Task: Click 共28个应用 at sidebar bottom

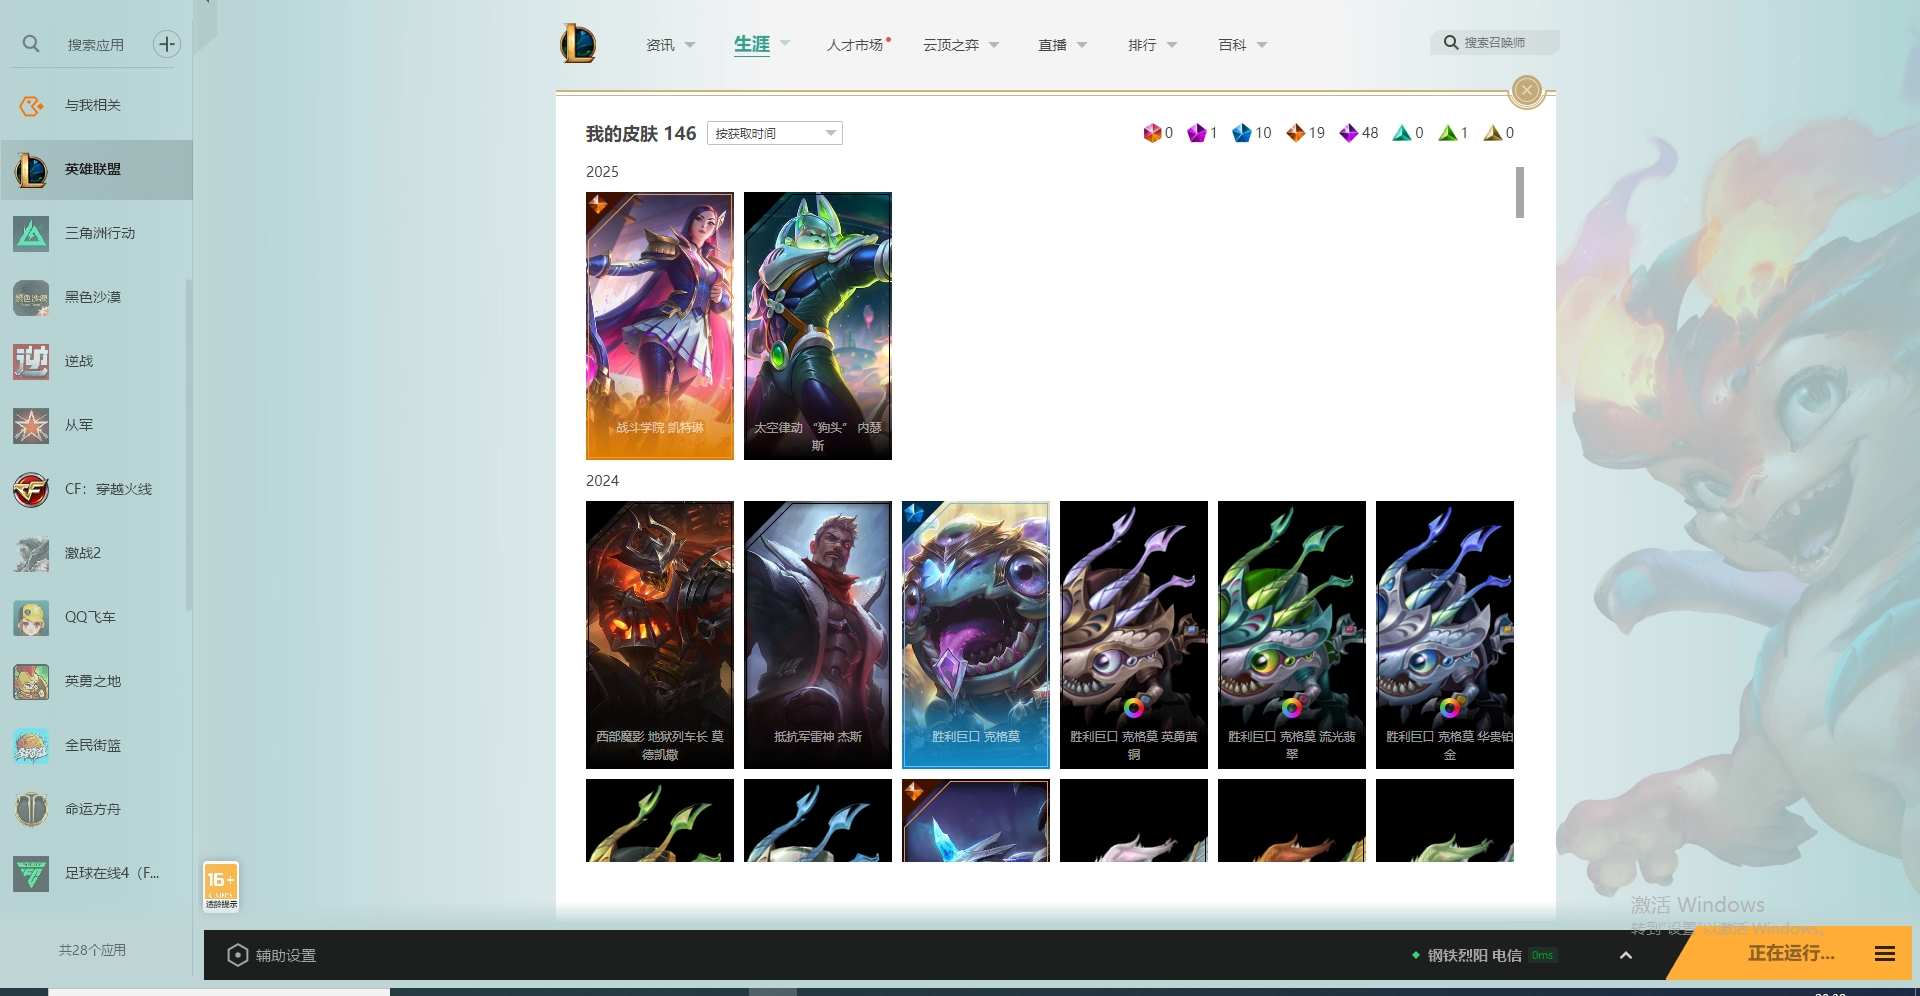Action: [92, 950]
